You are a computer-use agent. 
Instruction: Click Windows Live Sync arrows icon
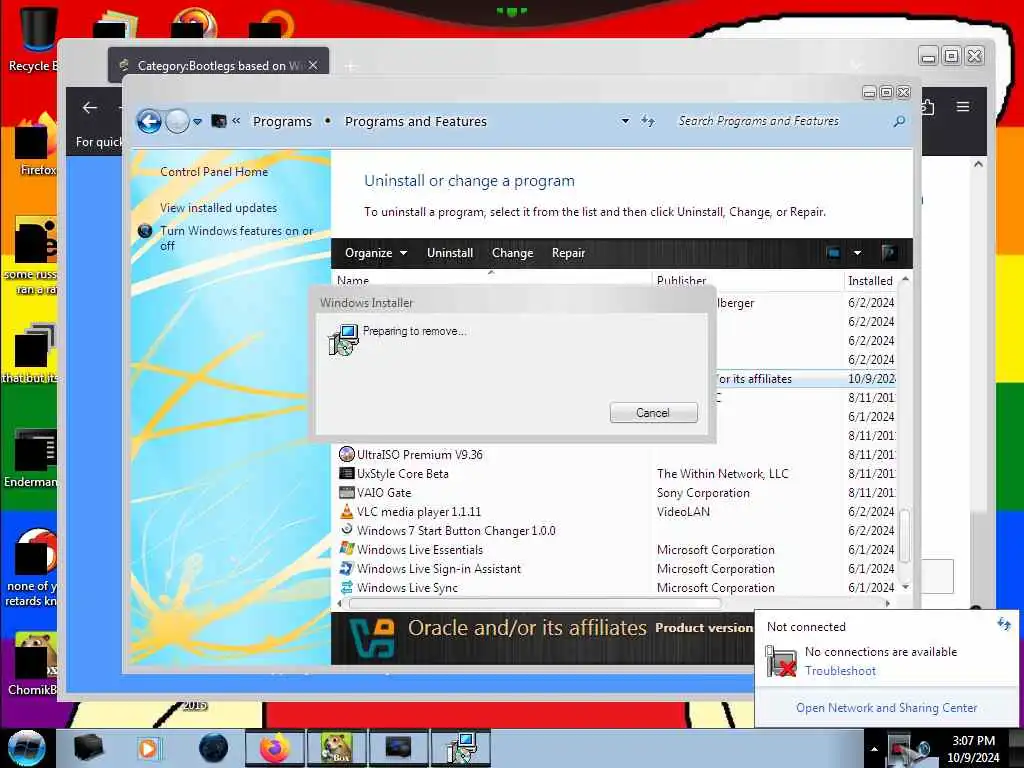pyautogui.click(x=347, y=587)
